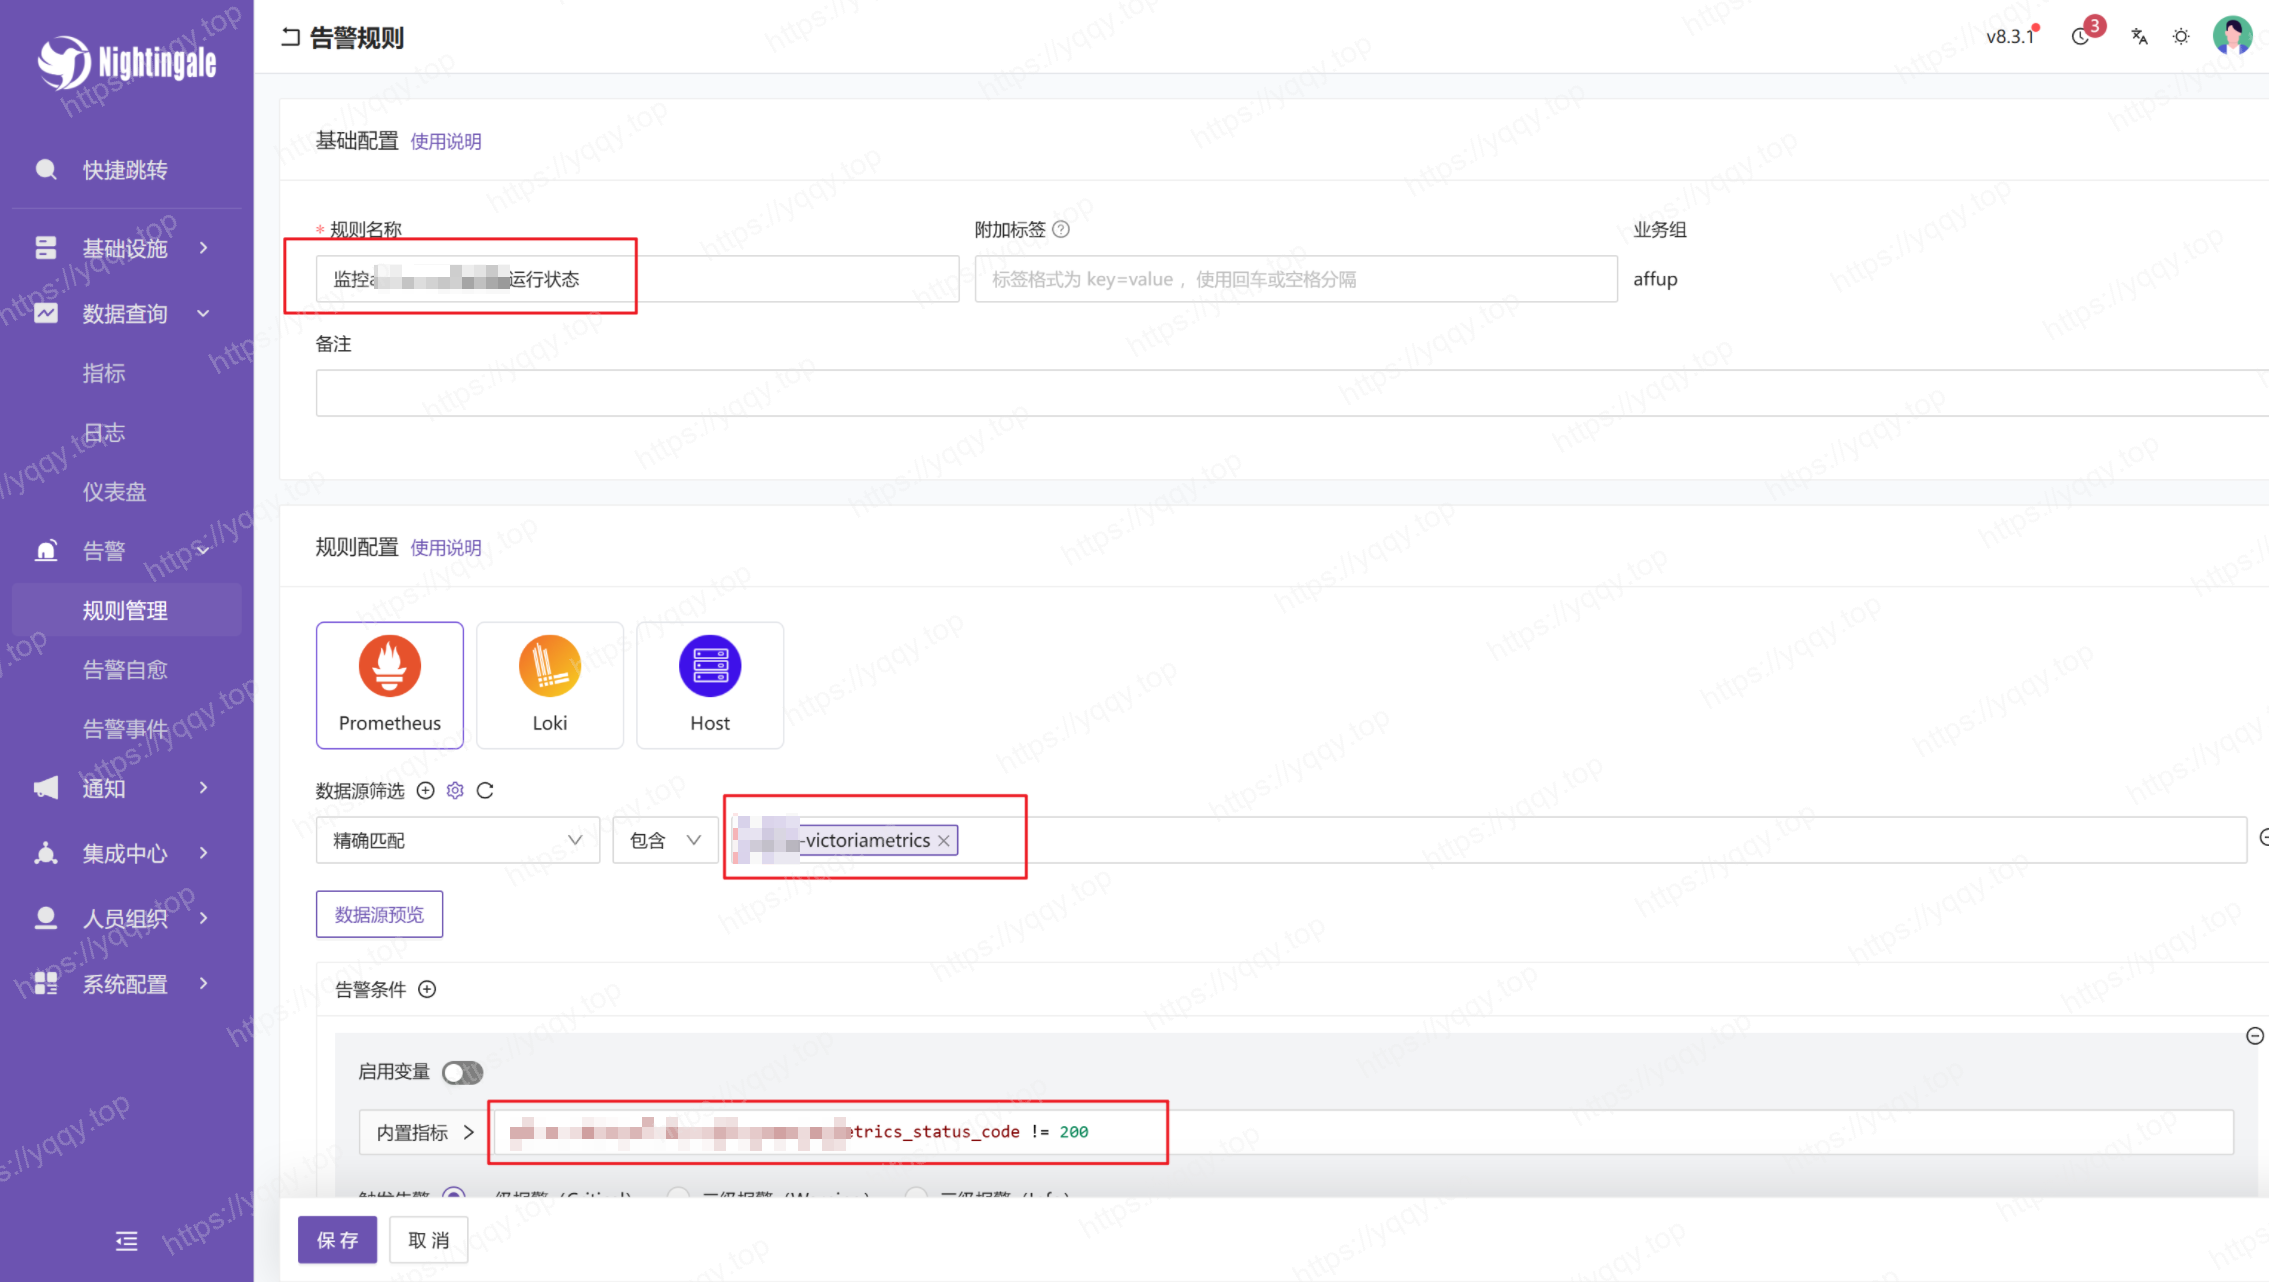Screen dimensions: 2269x1282
Task: Open 规则管理 in the sidebar
Action: click(x=125, y=610)
